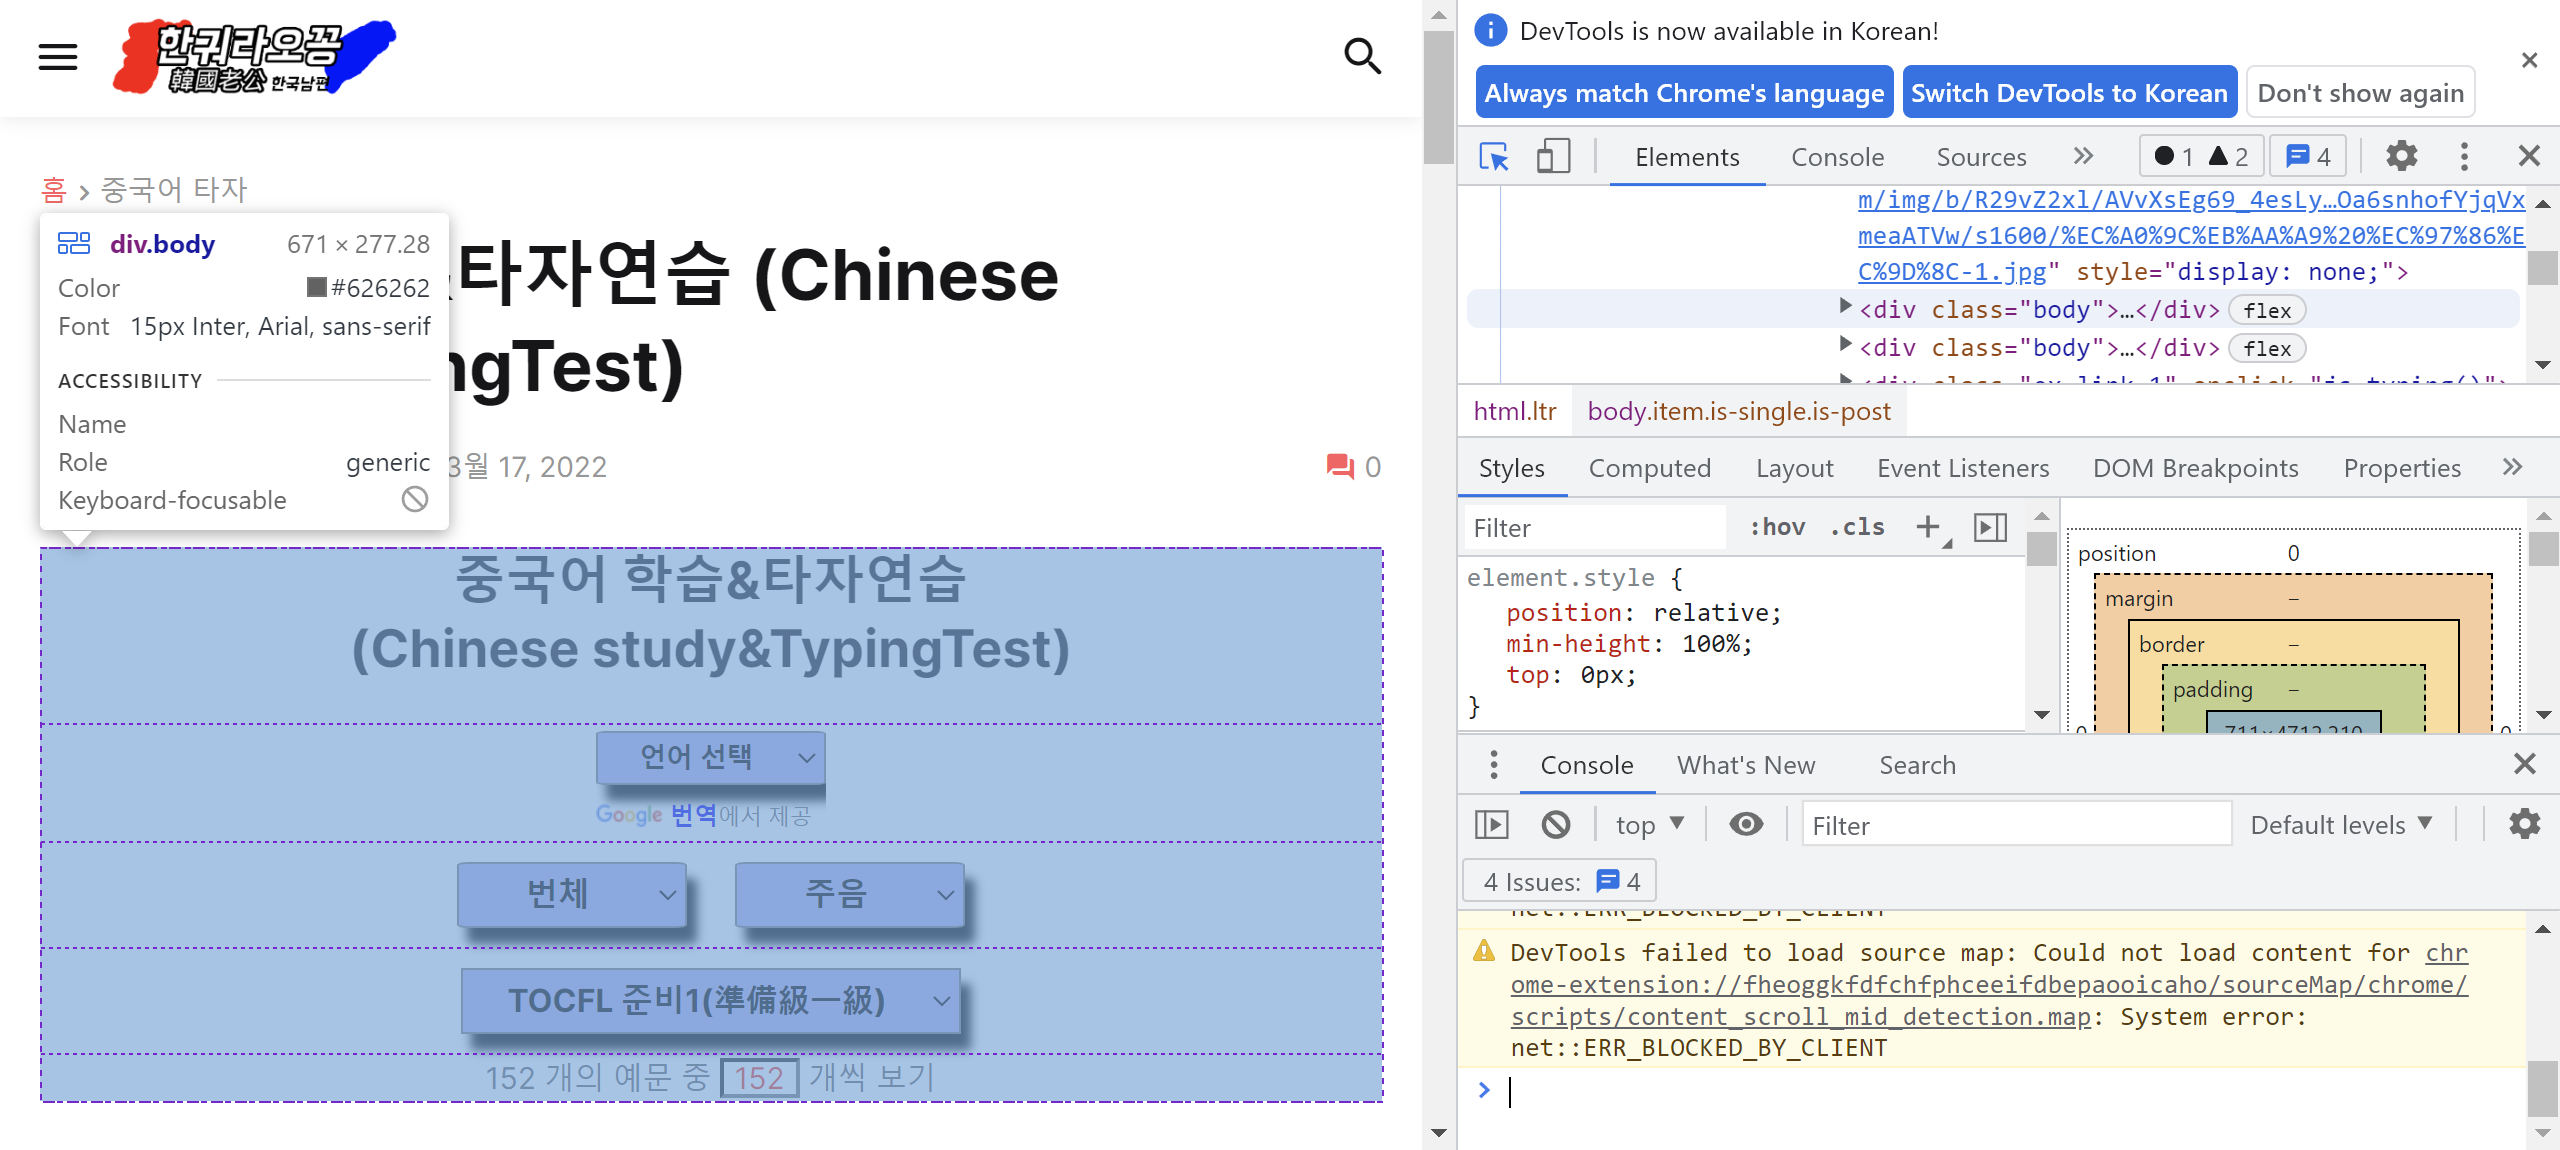Image resolution: width=2560 pixels, height=1150 pixels.
Task: Open the Sources panel tab
Action: coord(1981,157)
